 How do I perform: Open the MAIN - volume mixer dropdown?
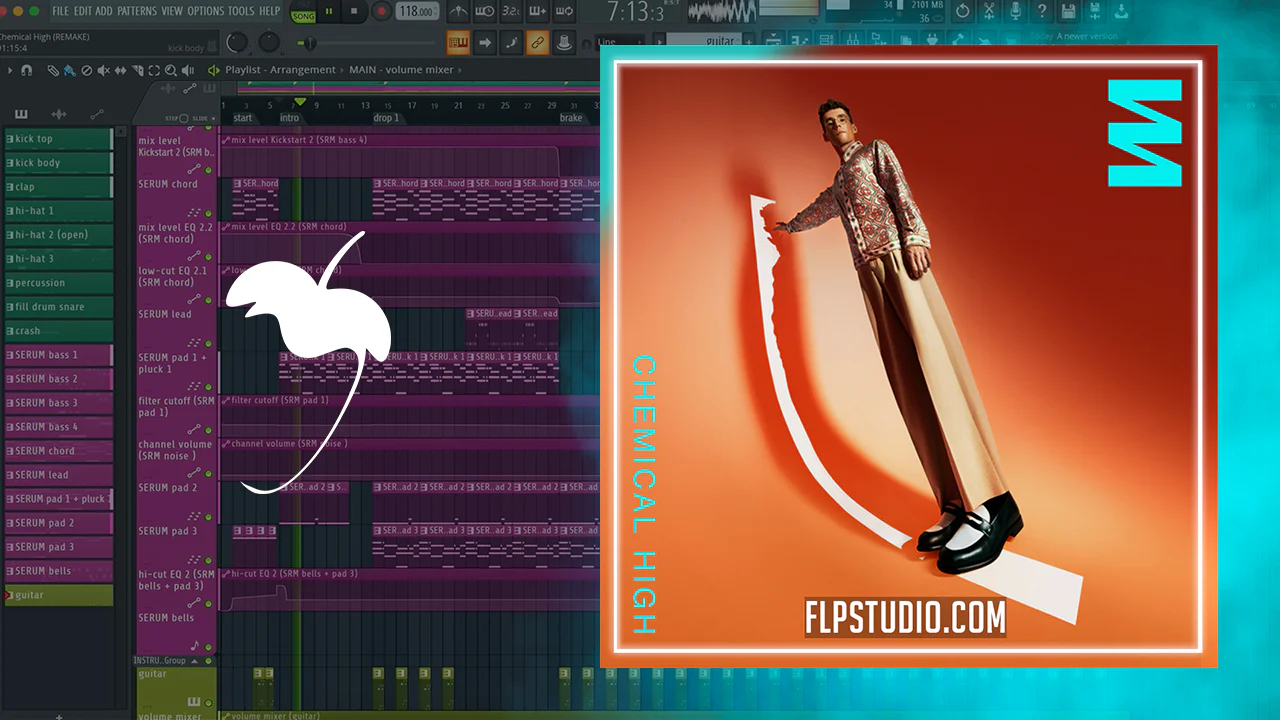click(401, 70)
